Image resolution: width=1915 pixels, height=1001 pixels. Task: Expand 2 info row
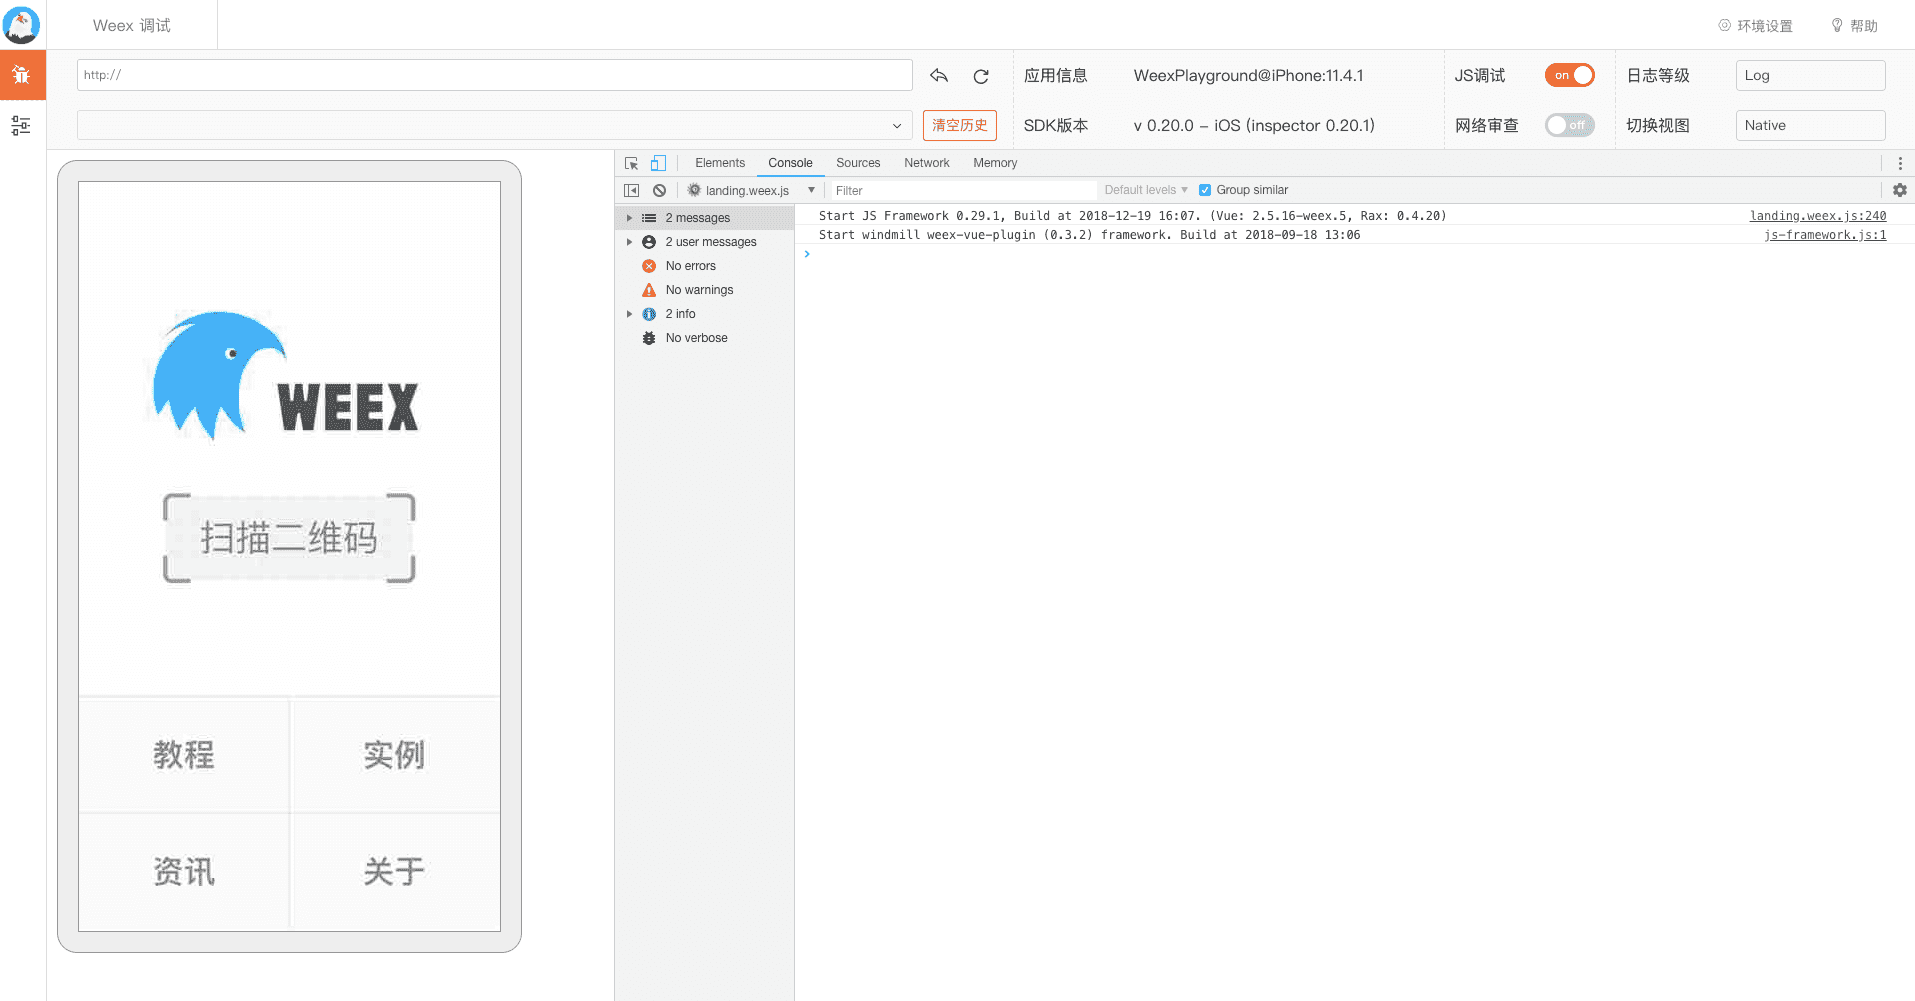click(x=629, y=314)
